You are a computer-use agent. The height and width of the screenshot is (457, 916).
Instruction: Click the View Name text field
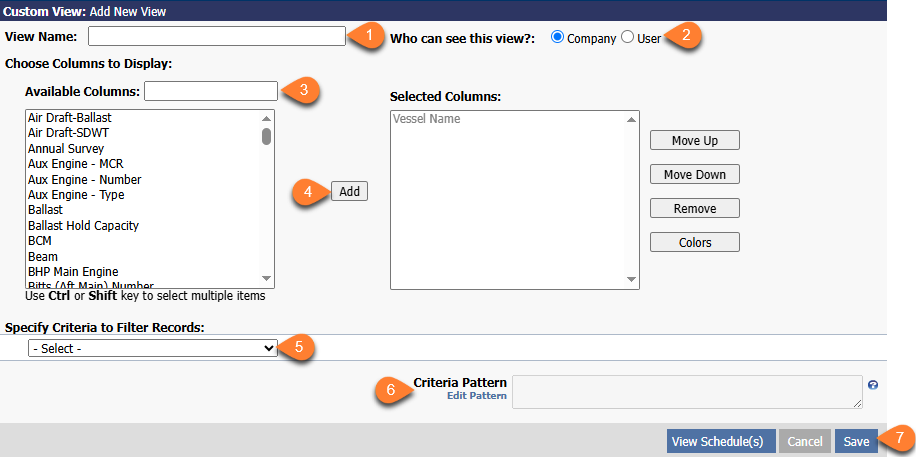pyautogui.click(x=216, y=36)
